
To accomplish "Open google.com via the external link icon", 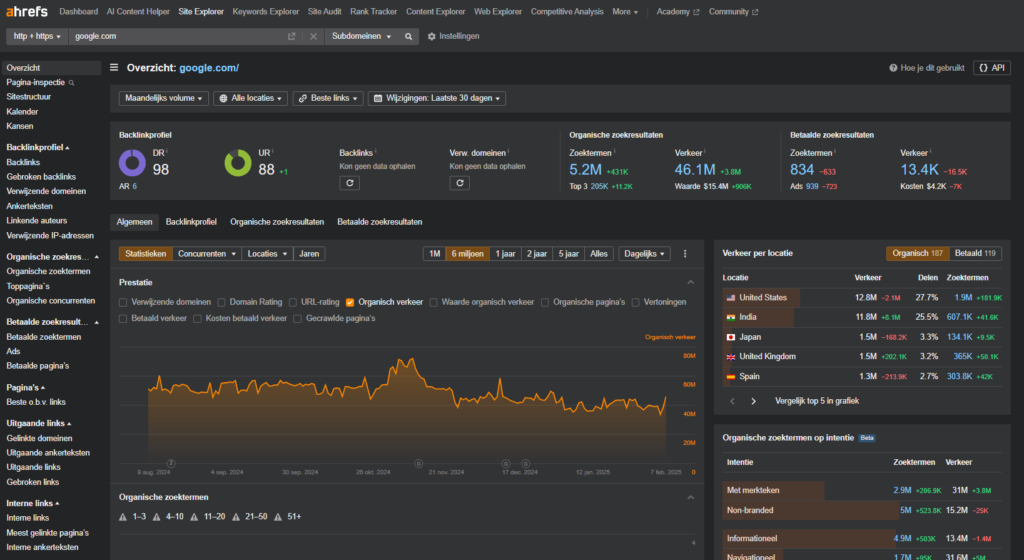I will [x=292, y=36].
